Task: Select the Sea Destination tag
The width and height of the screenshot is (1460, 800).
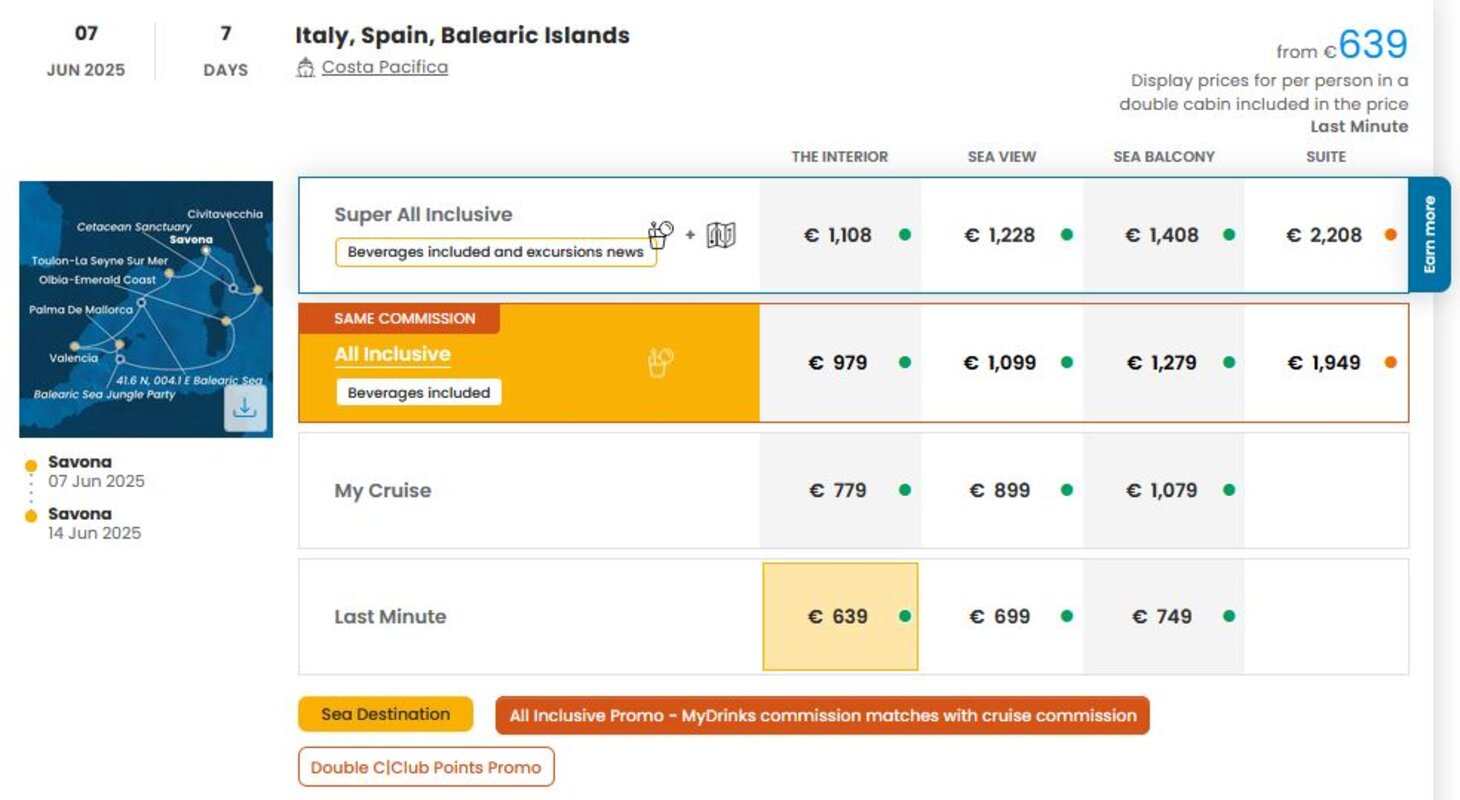Action: [385, 714]
